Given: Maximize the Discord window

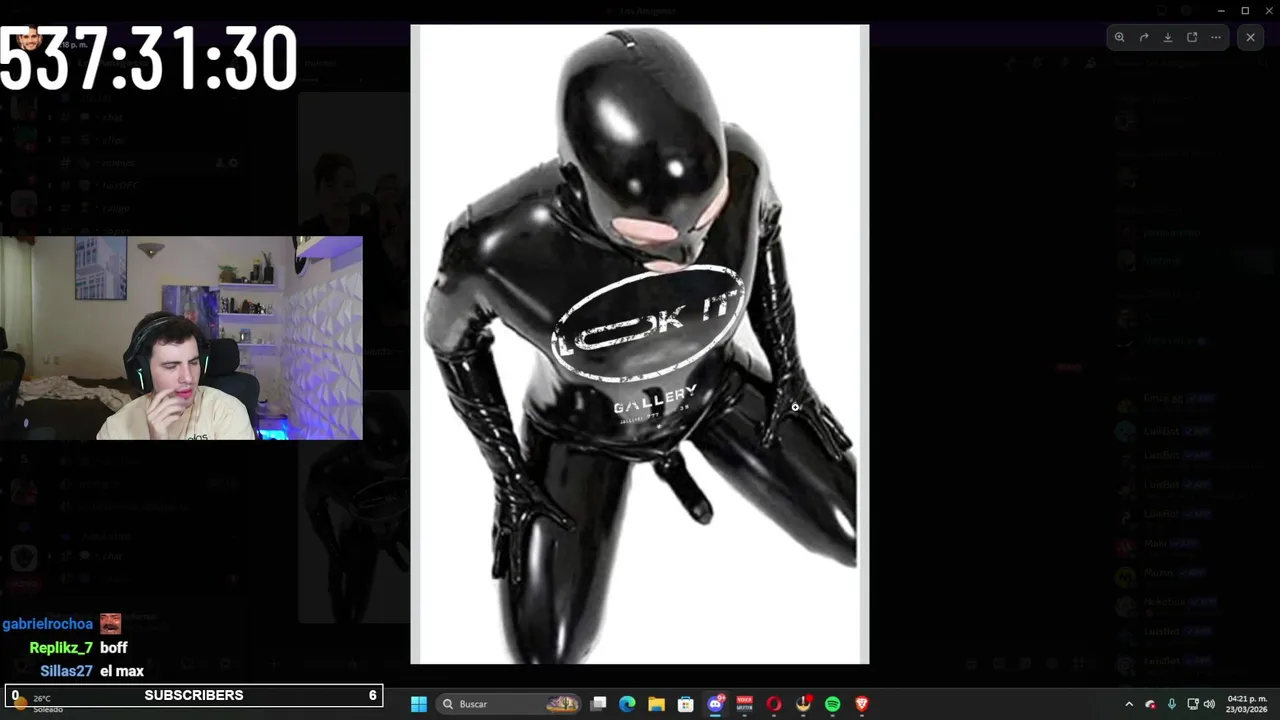Looking at the screenshot, I should [1245, 10].
